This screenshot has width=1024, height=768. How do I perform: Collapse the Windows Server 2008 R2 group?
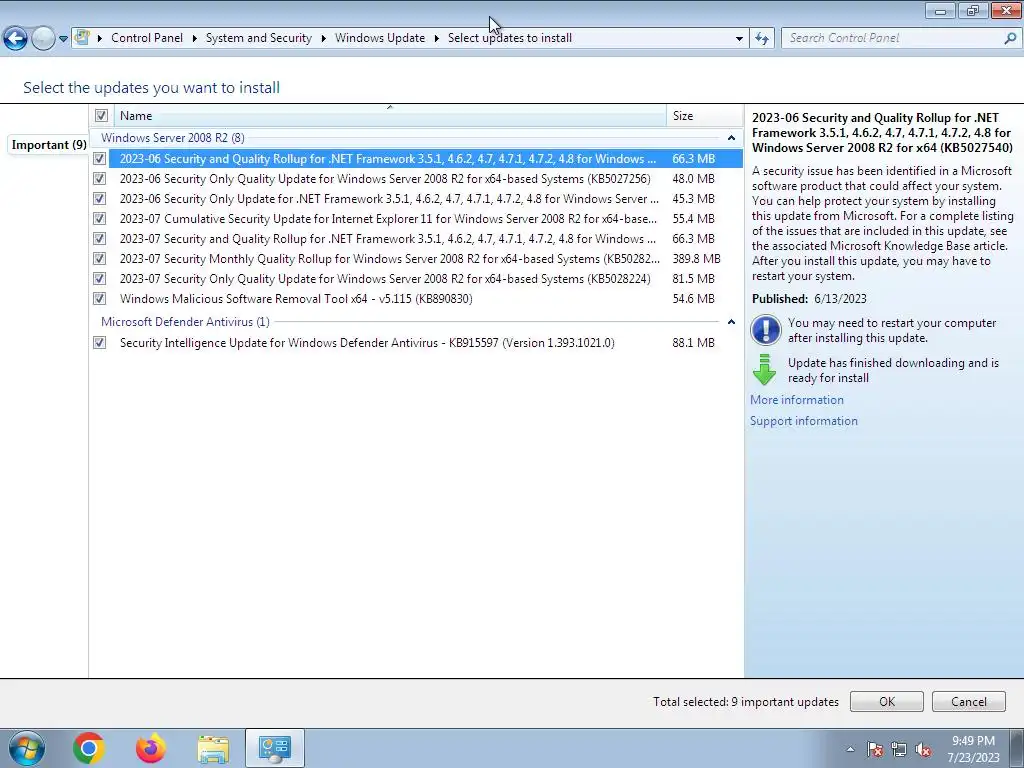[731, 138]
